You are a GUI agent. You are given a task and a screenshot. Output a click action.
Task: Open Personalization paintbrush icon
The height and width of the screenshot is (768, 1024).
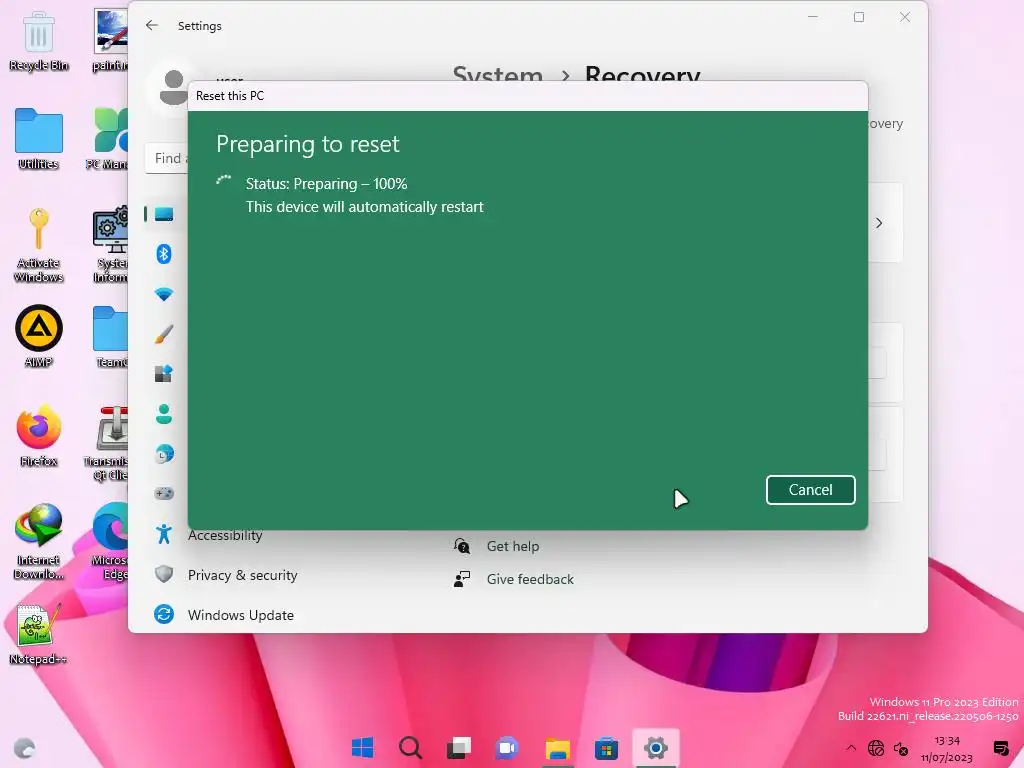[x=164, y=334]
